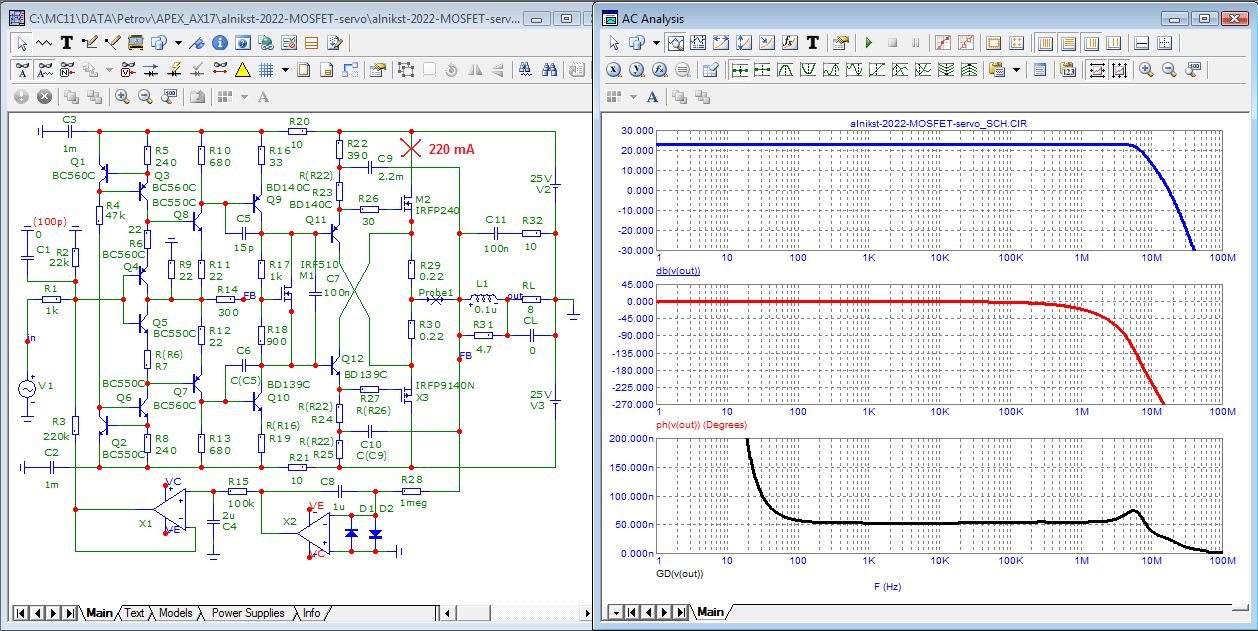Click the fx function icon
Screen dimensions: 1258x631
click(x=789, y=43)
